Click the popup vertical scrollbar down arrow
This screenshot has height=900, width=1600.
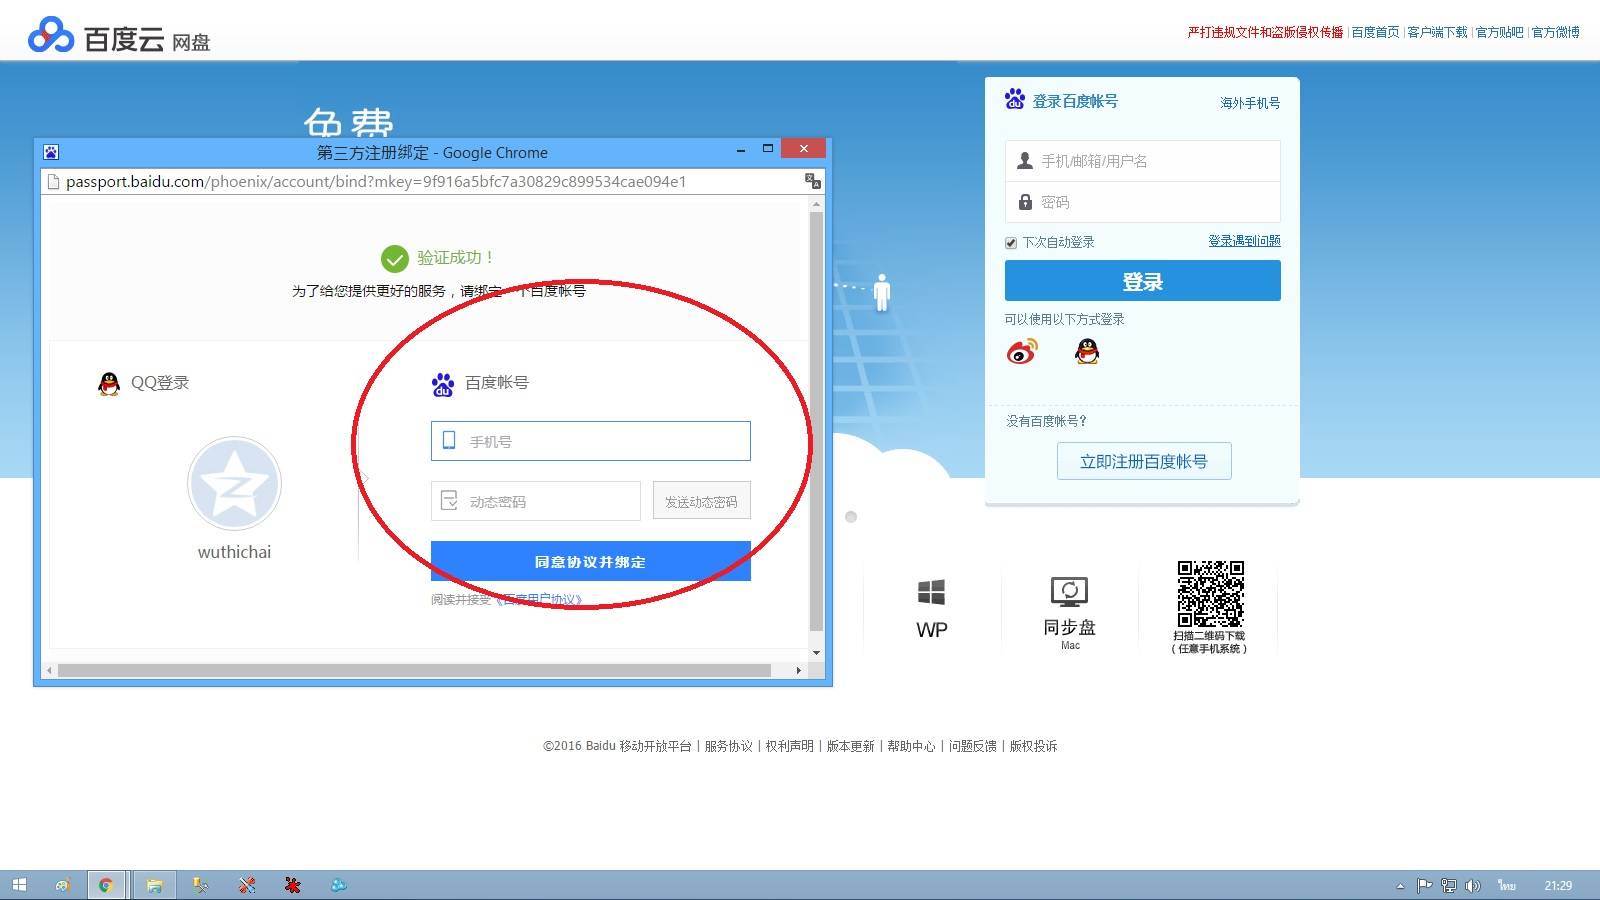pyautogui.click(x=816, y=653)
